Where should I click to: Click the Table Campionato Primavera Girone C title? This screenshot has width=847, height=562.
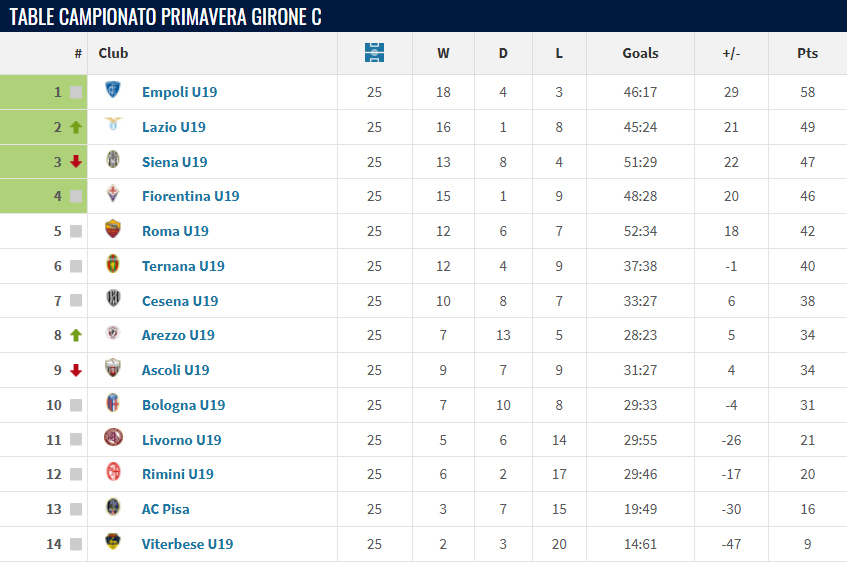pos(165,17)
